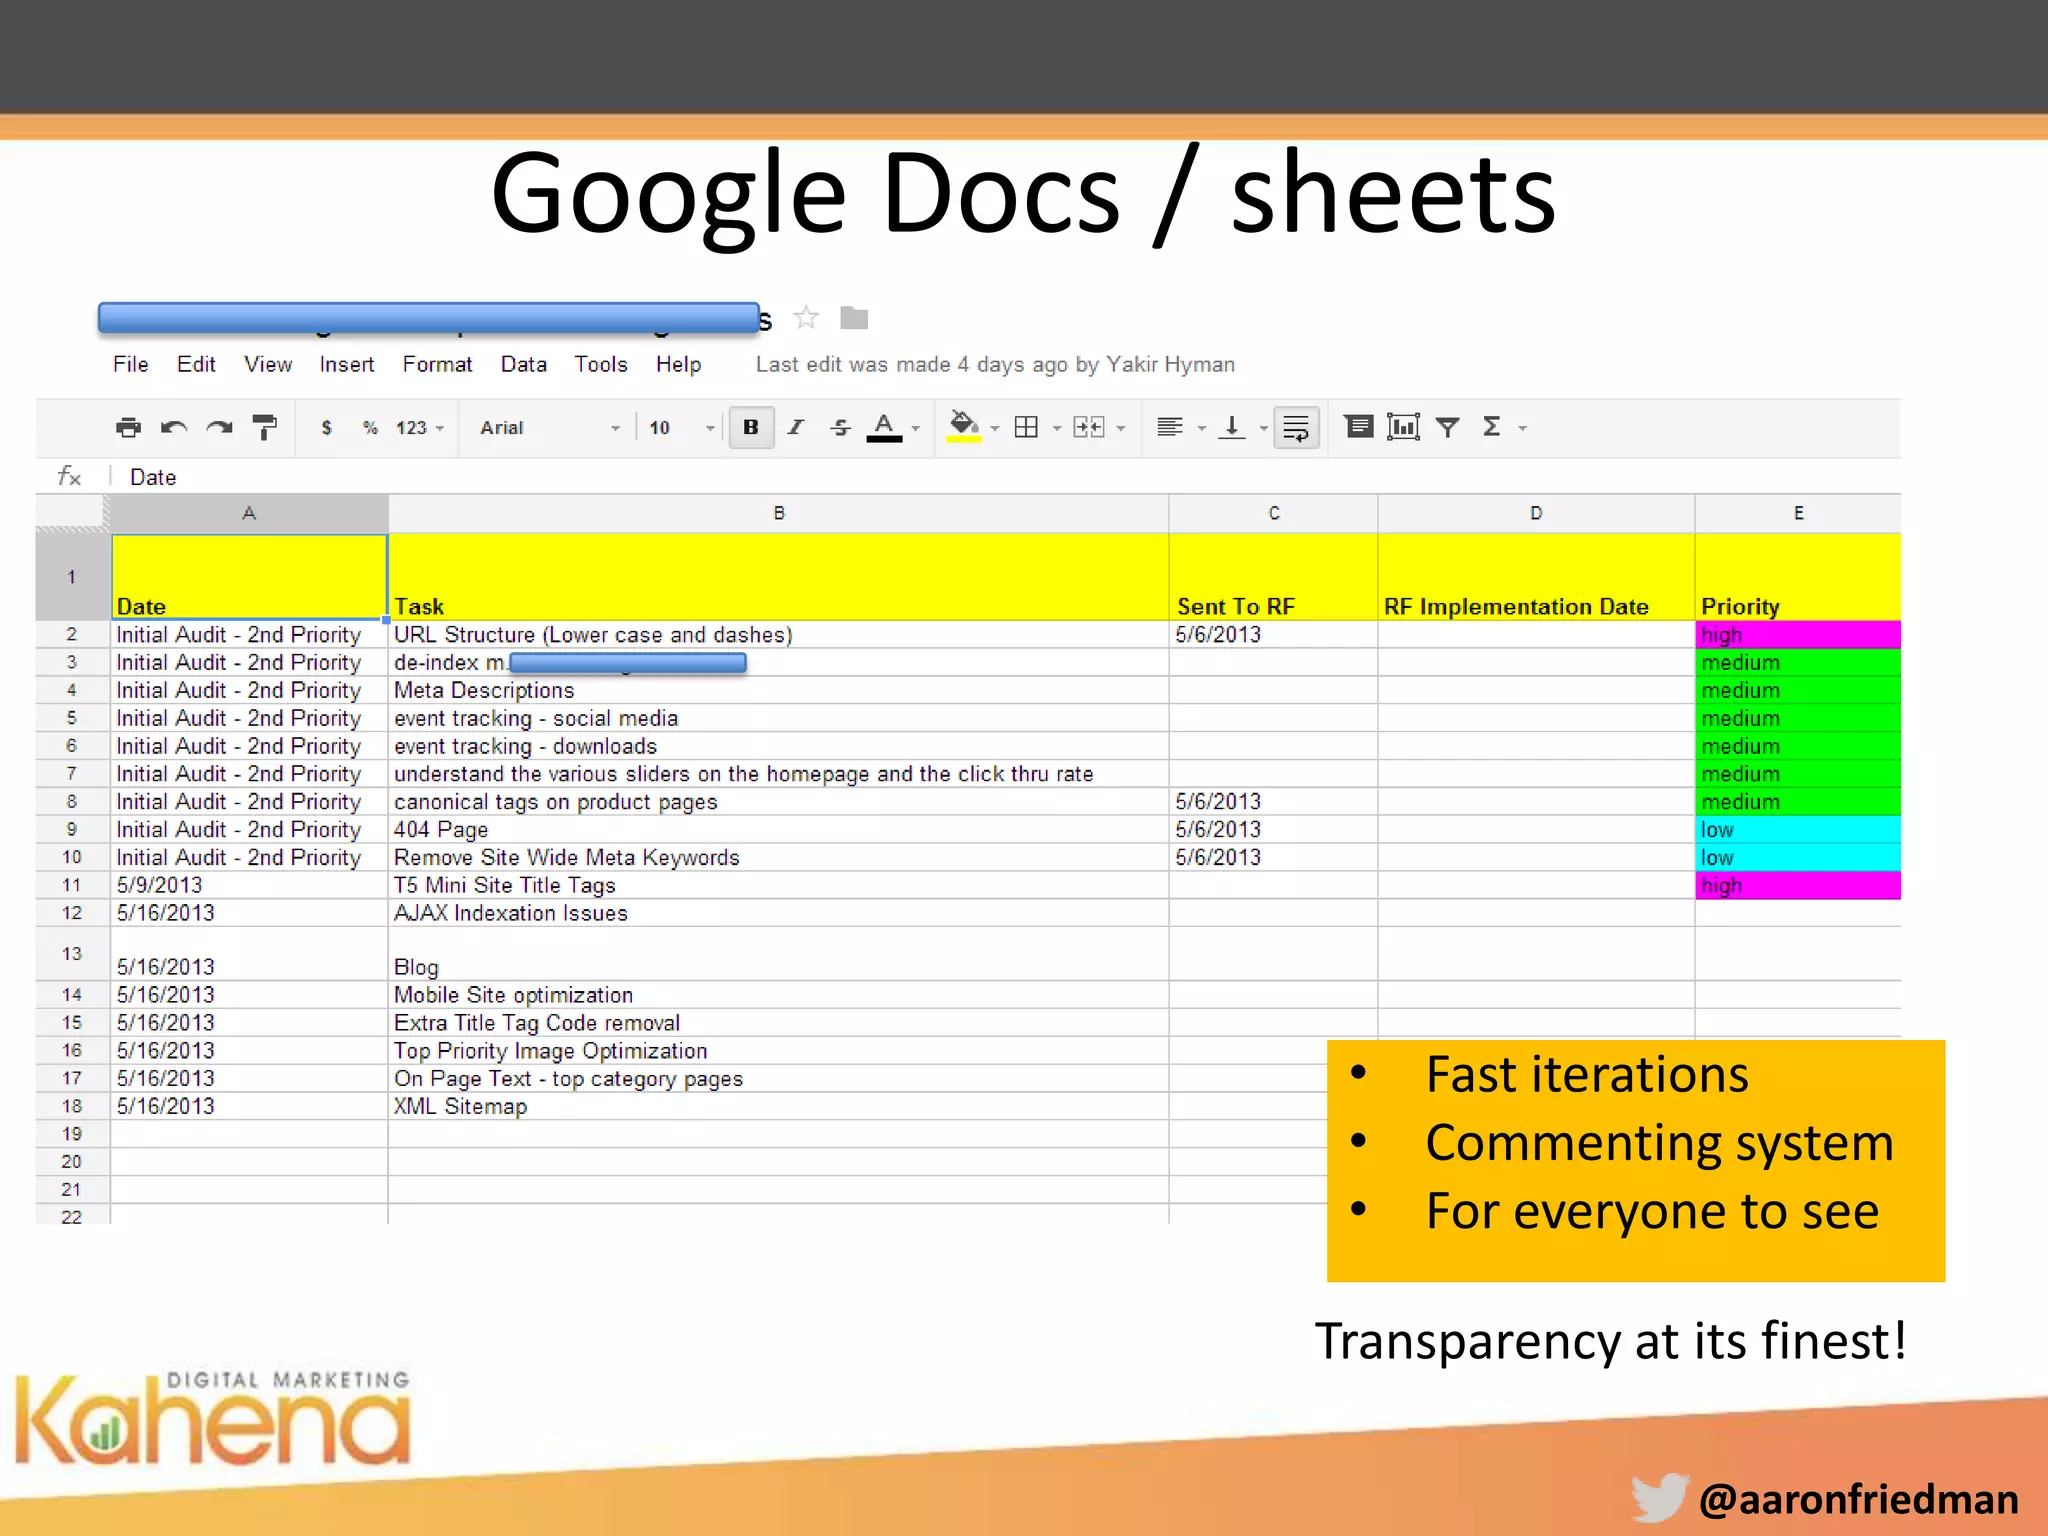Click the merge cells icon
This screenshot has height=1536, width=2048.
click(1088, 428)
